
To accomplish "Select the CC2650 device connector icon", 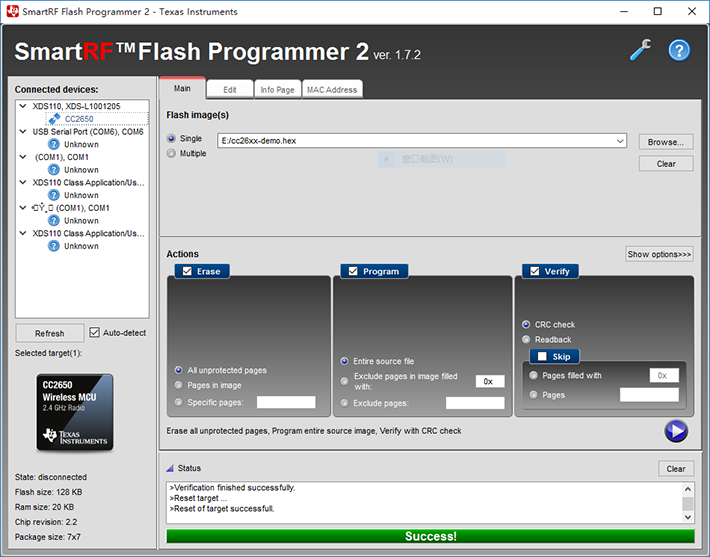I will [x=54, y=119].
